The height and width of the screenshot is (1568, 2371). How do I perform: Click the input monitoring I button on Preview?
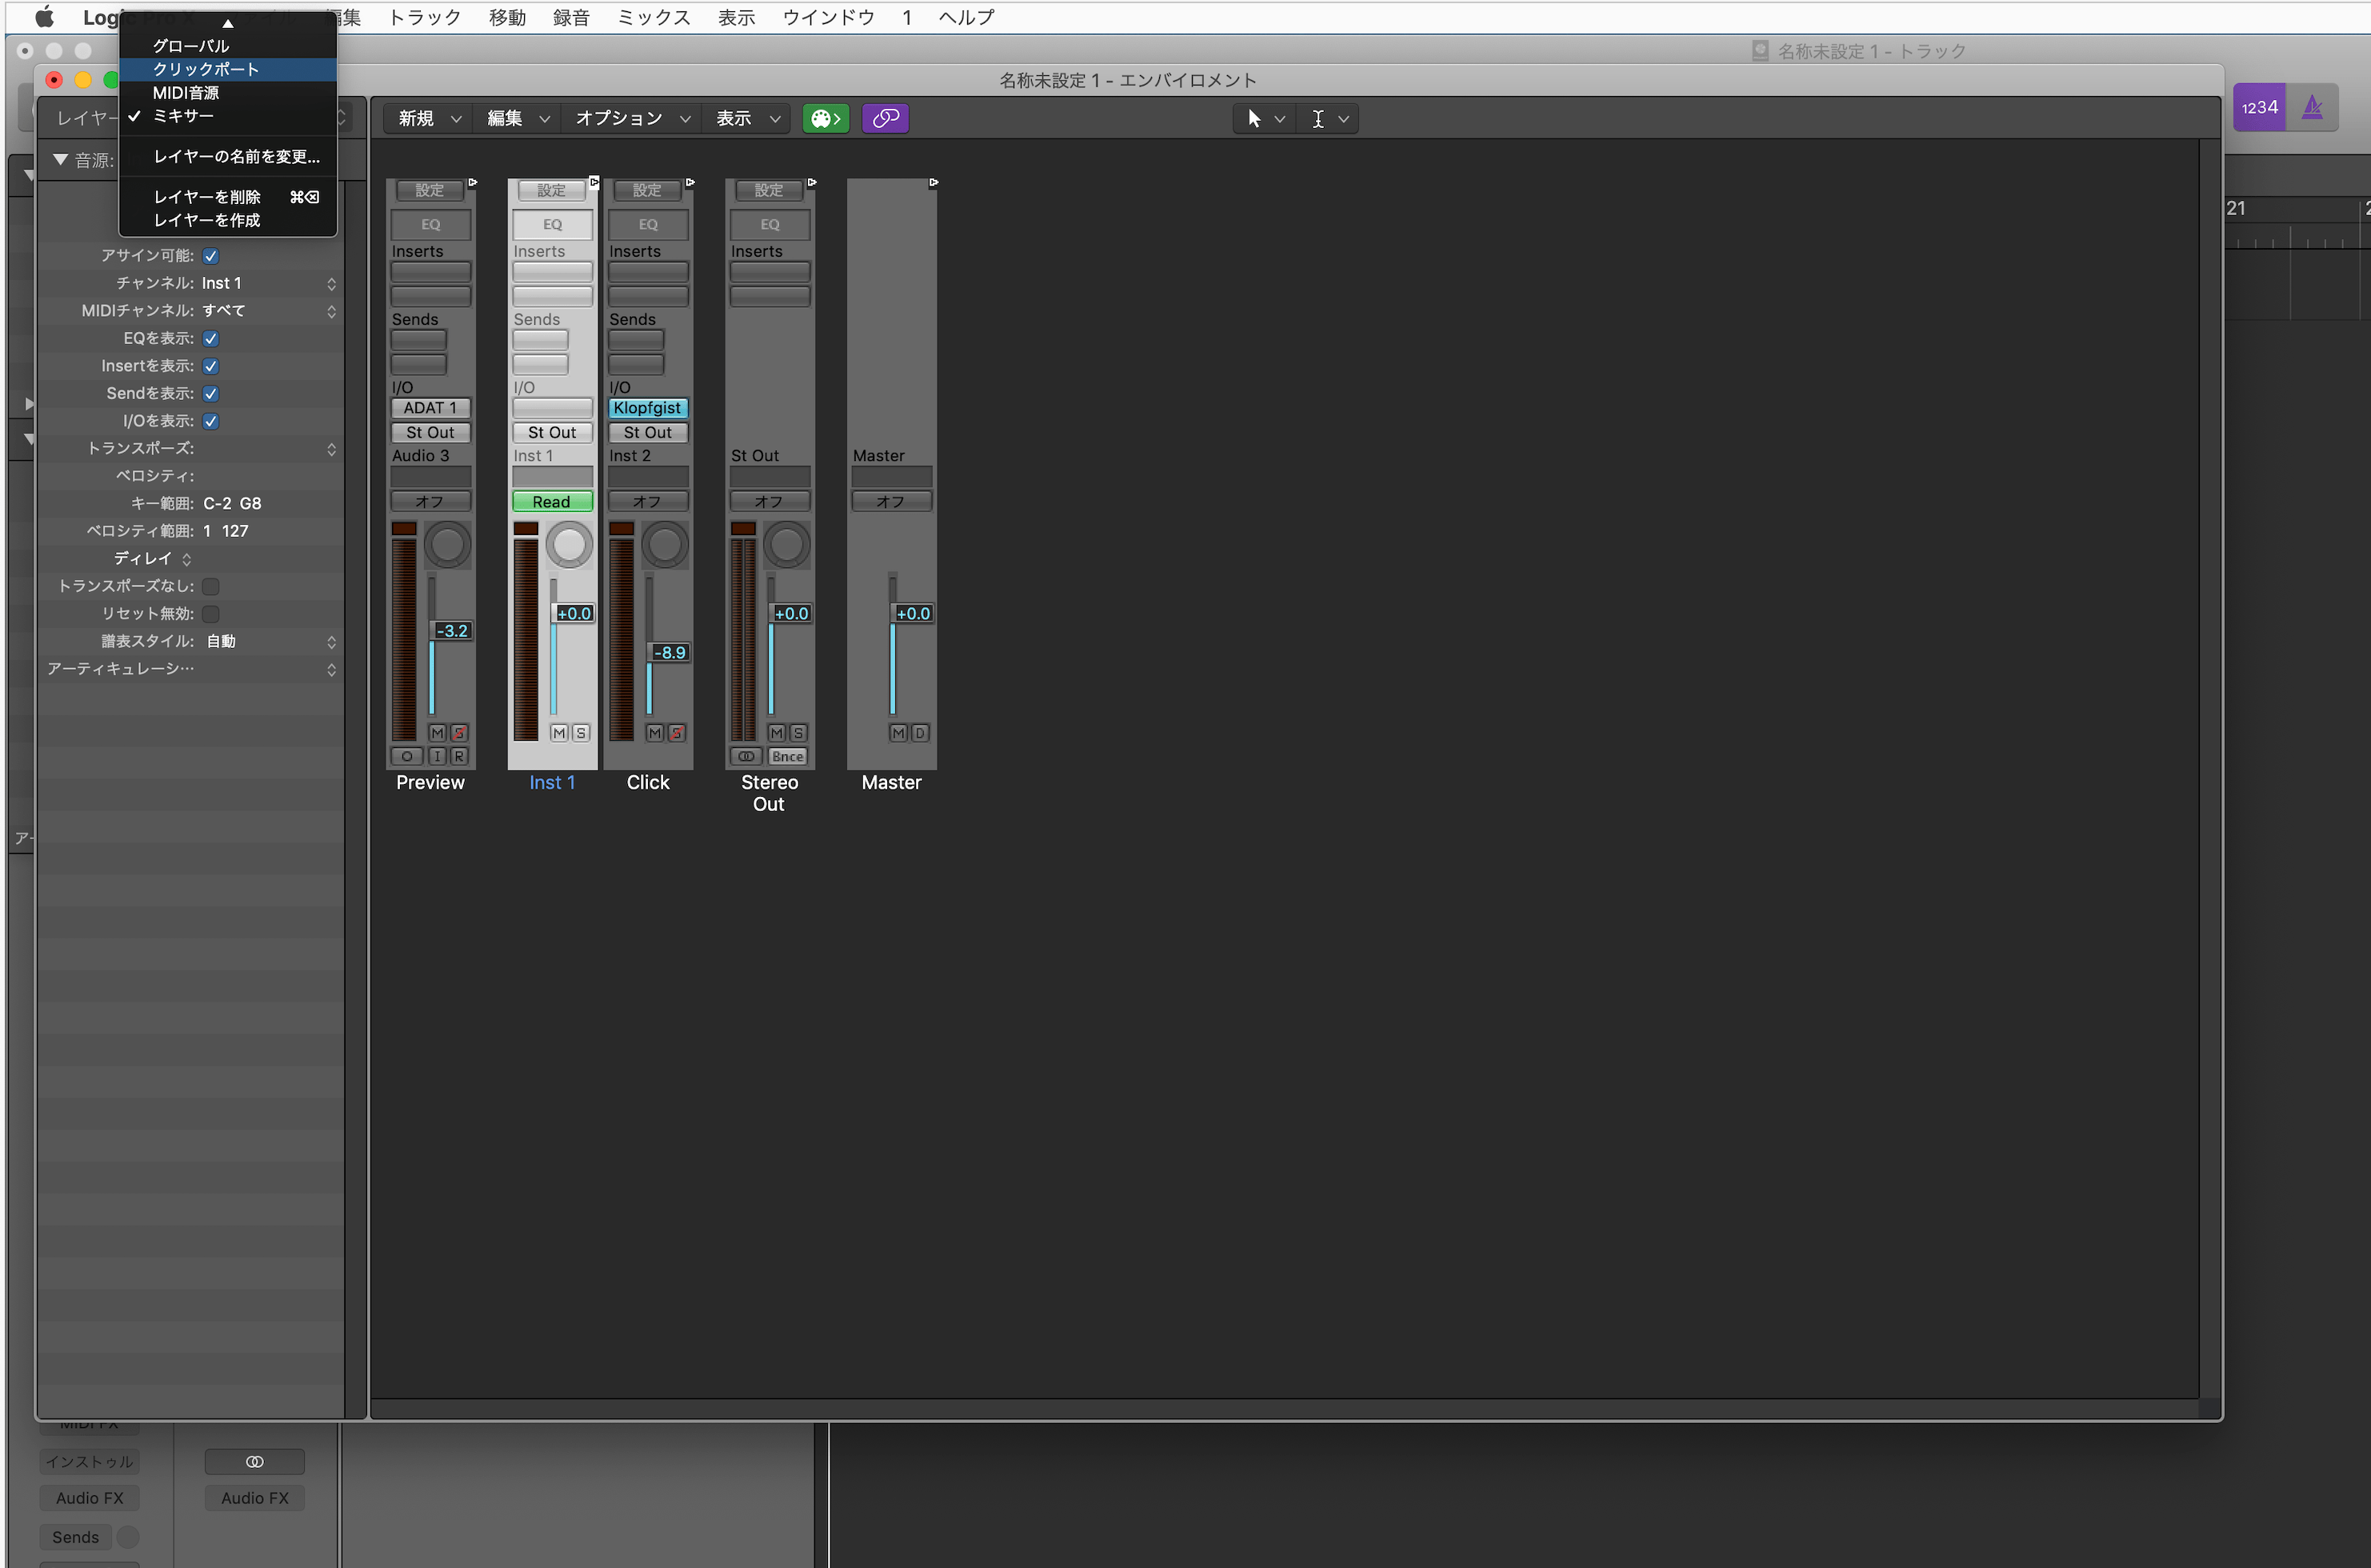click(438, 757)
